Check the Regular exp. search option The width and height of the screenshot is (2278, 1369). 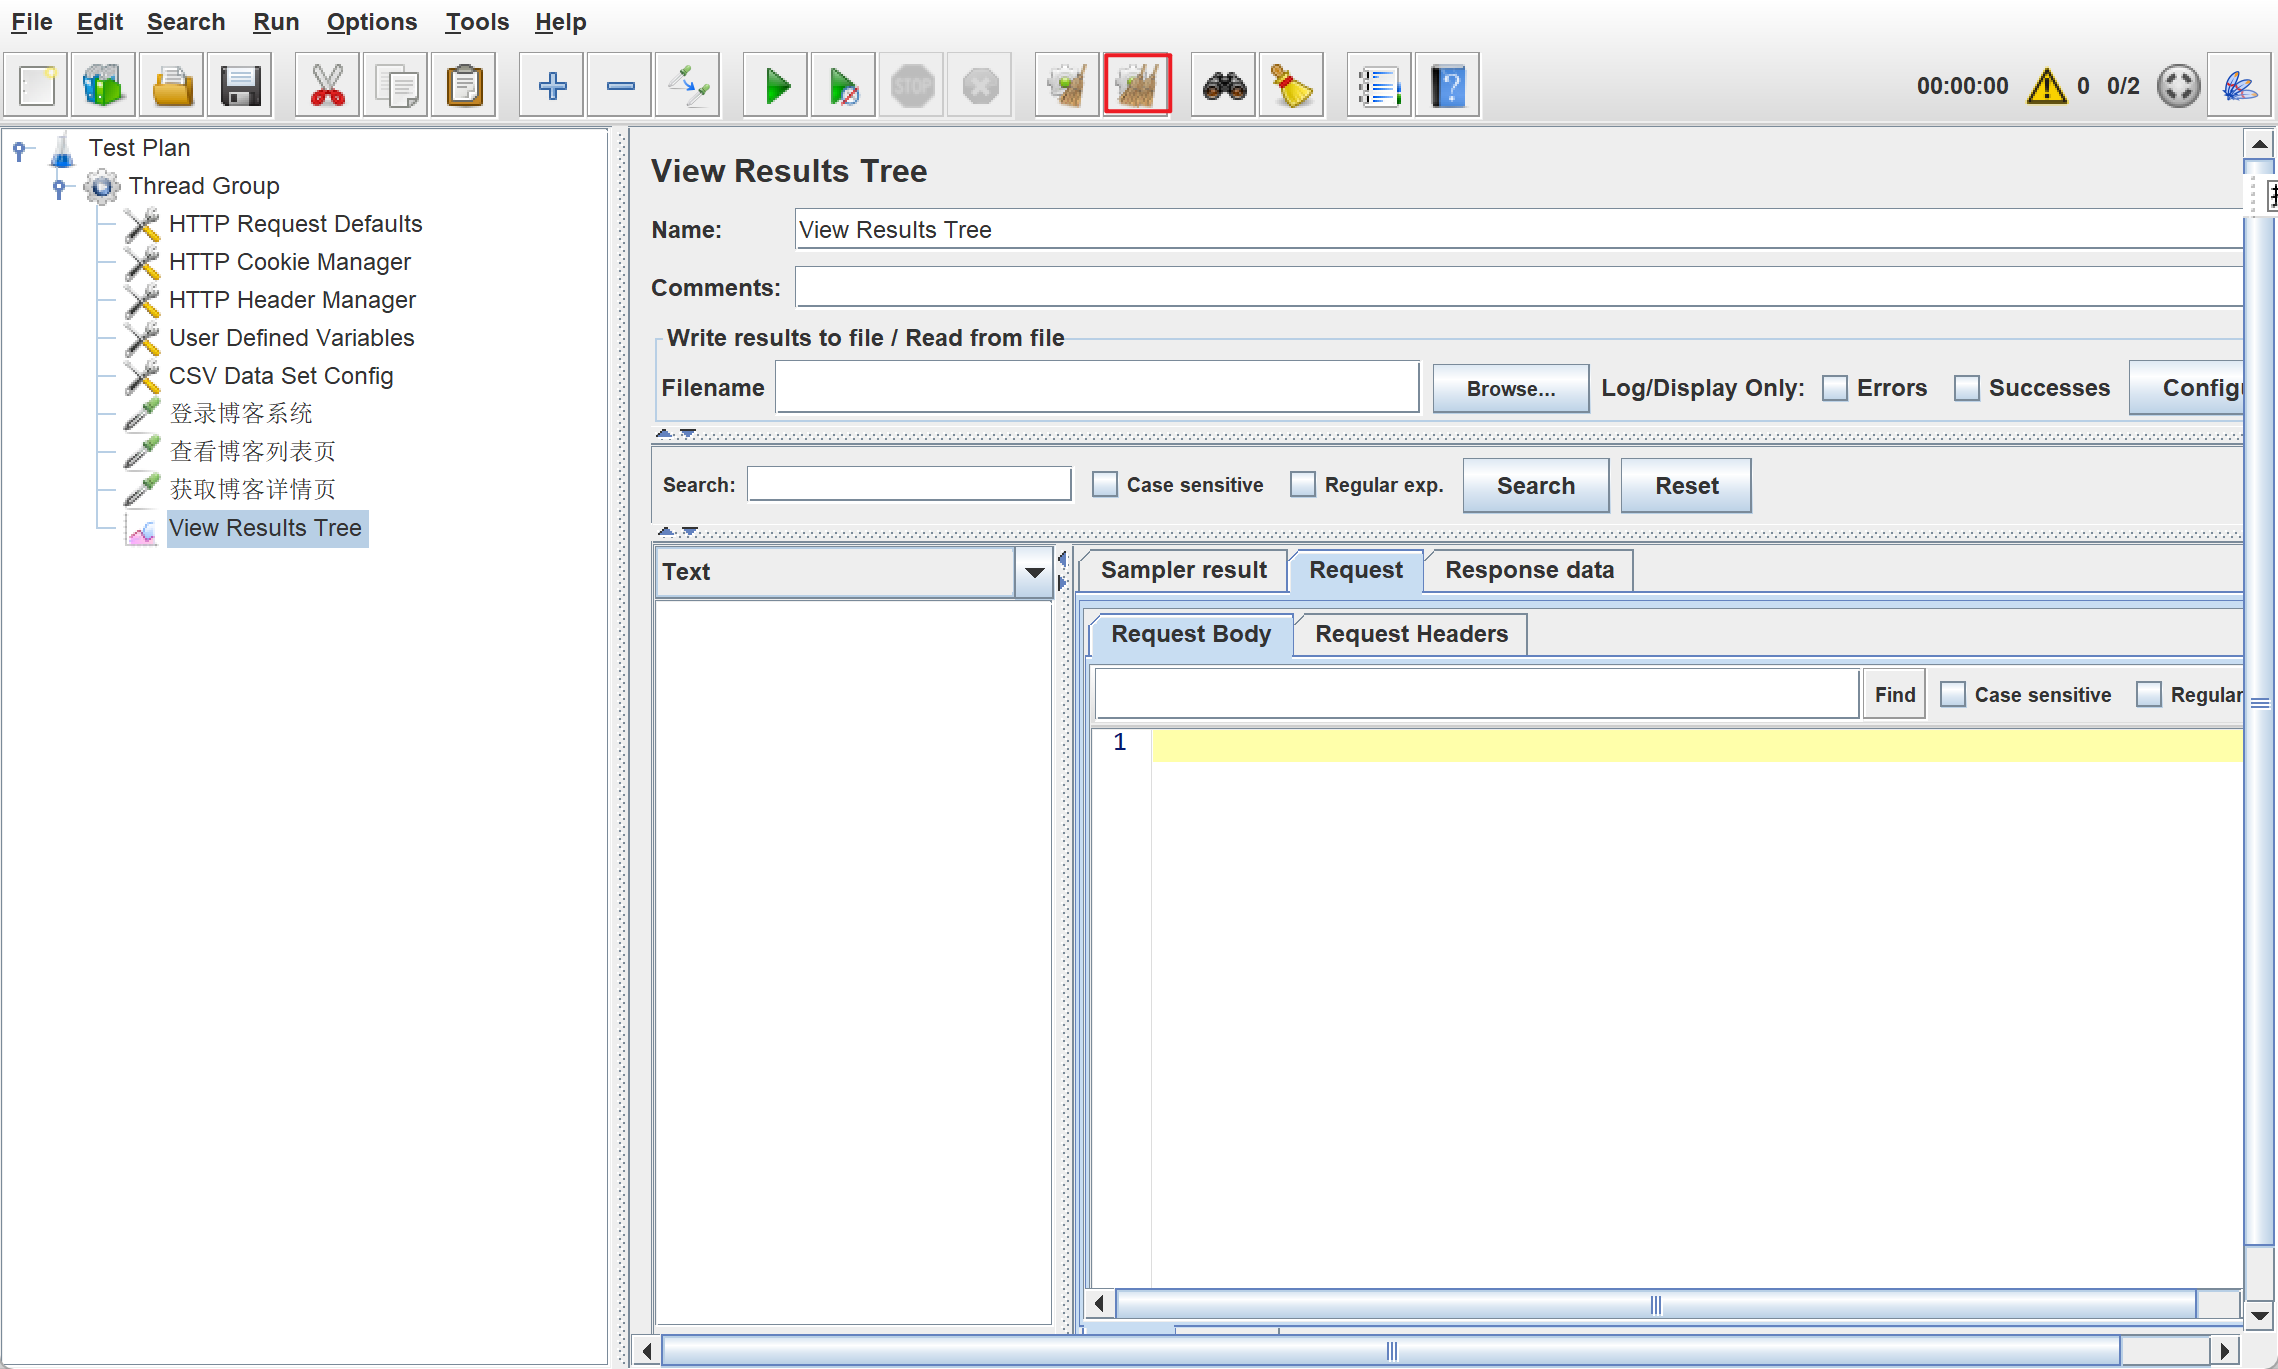click(x=1302, y=485)
